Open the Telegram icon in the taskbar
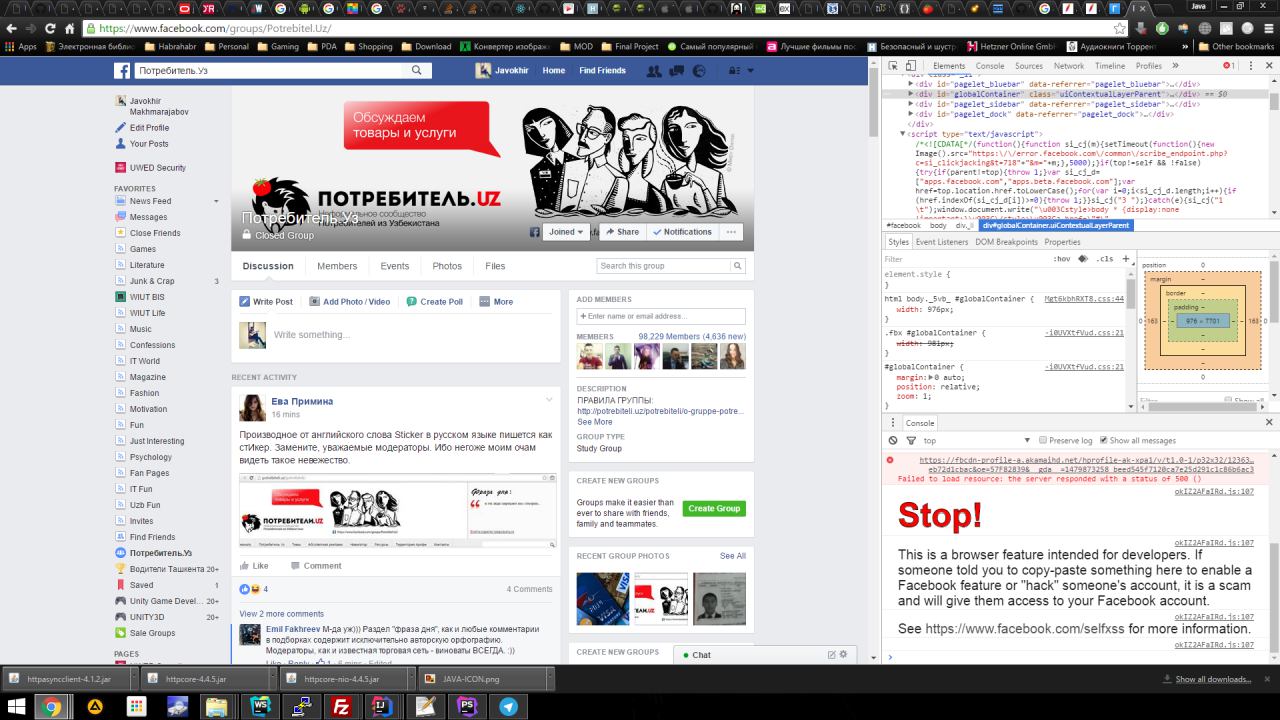 point(508,706)
